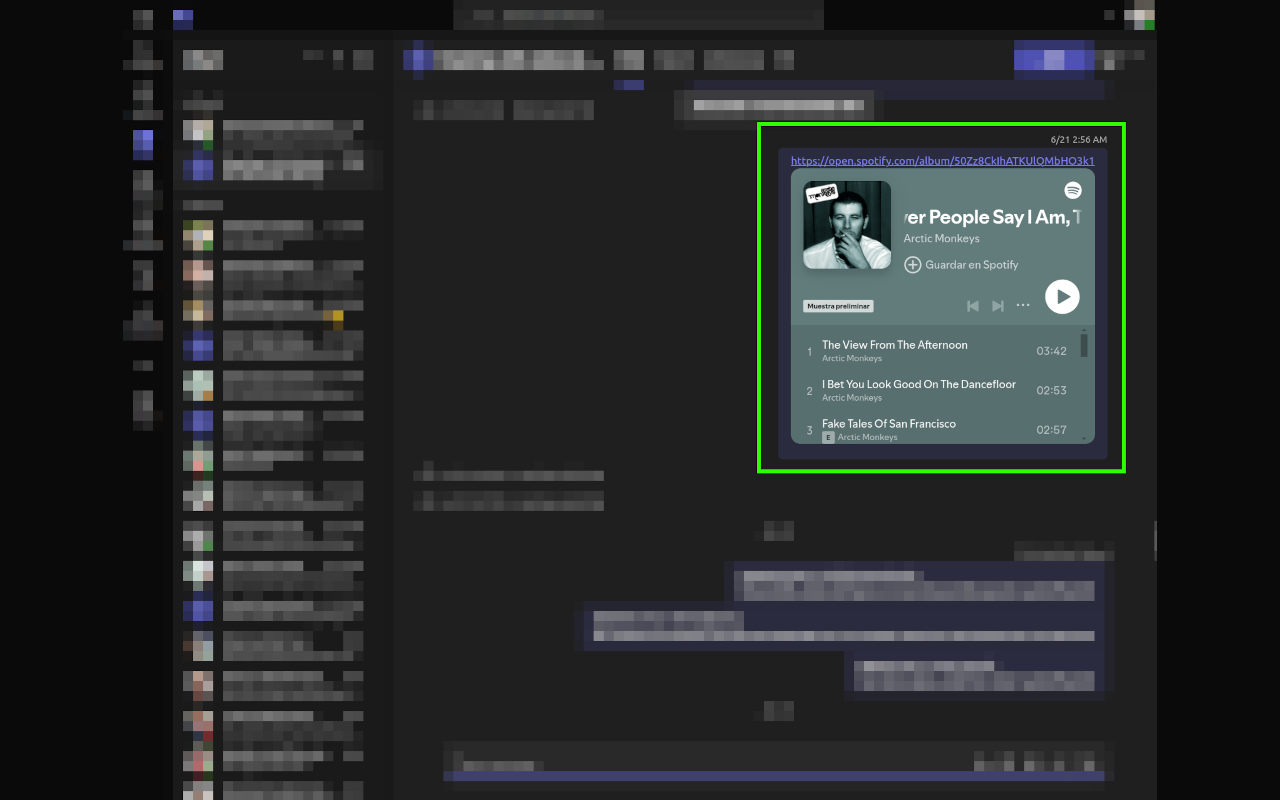Click the track list scroll-down arrow
This screenshot has height=800, width=1280.
1084,437
